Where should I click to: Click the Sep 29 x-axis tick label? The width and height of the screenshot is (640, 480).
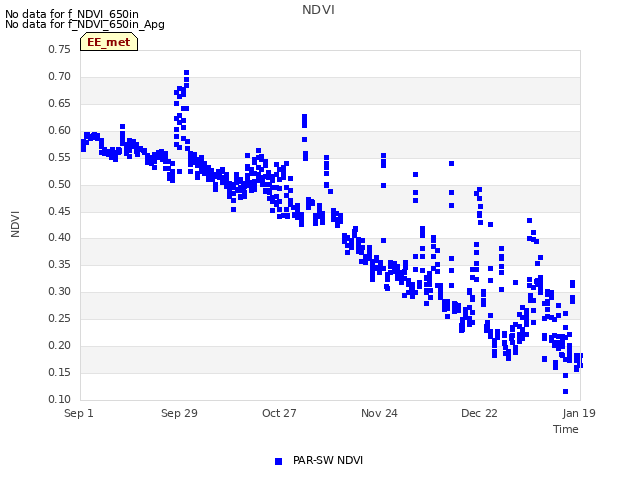pos(179,413)
